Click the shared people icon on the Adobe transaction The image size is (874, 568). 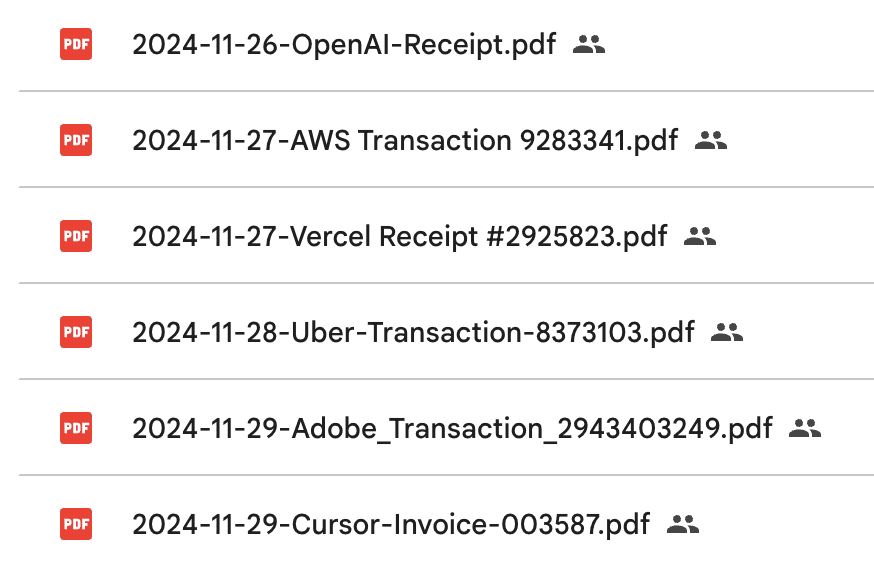pos(804,428)
